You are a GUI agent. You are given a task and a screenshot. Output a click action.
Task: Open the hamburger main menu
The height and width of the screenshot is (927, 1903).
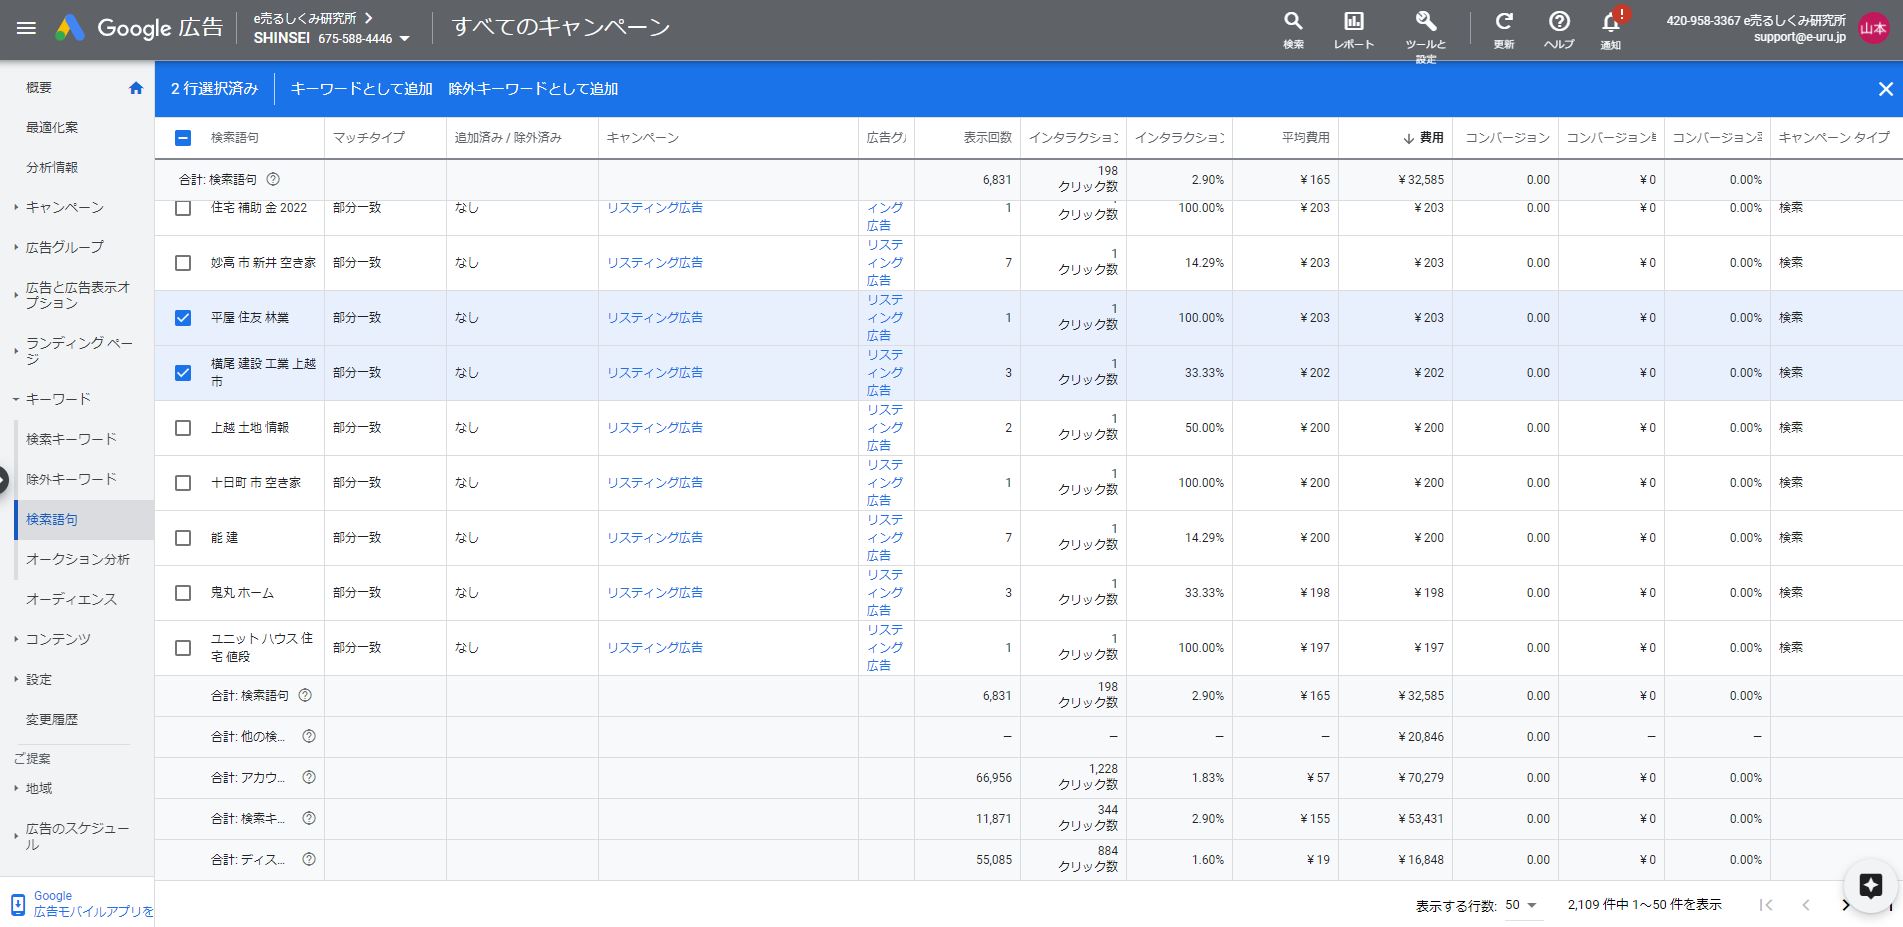click(27, 28)
